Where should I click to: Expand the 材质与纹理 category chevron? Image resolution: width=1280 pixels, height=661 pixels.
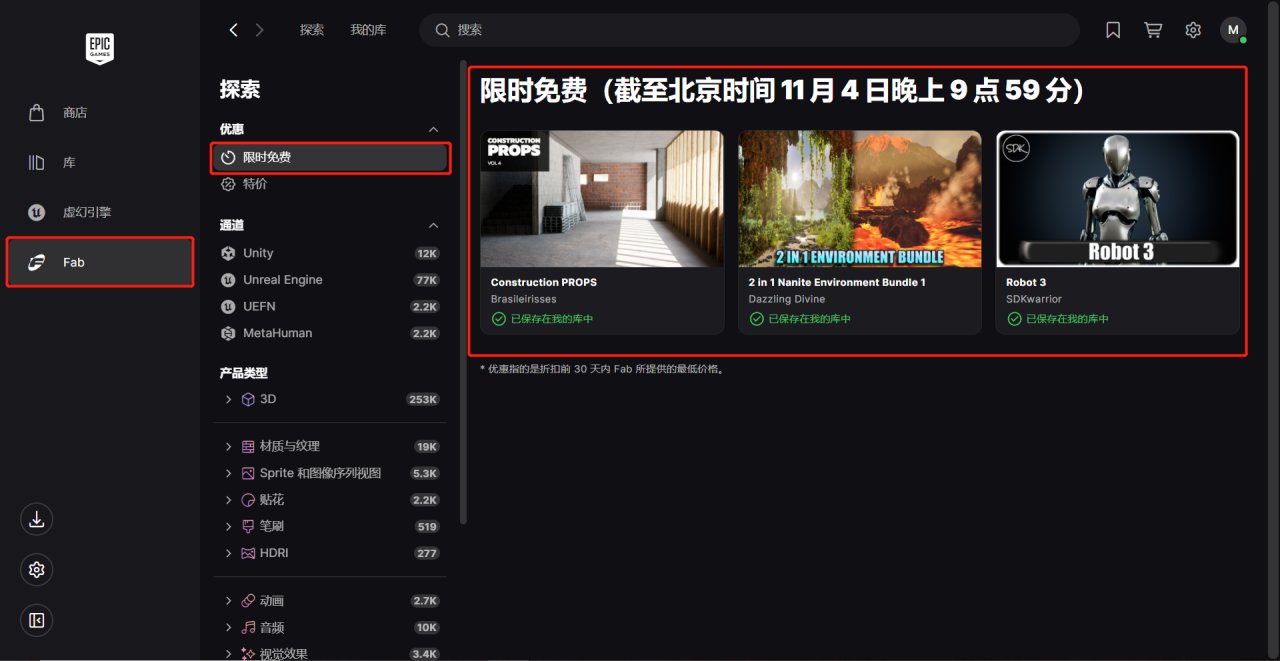click(228, 446)
